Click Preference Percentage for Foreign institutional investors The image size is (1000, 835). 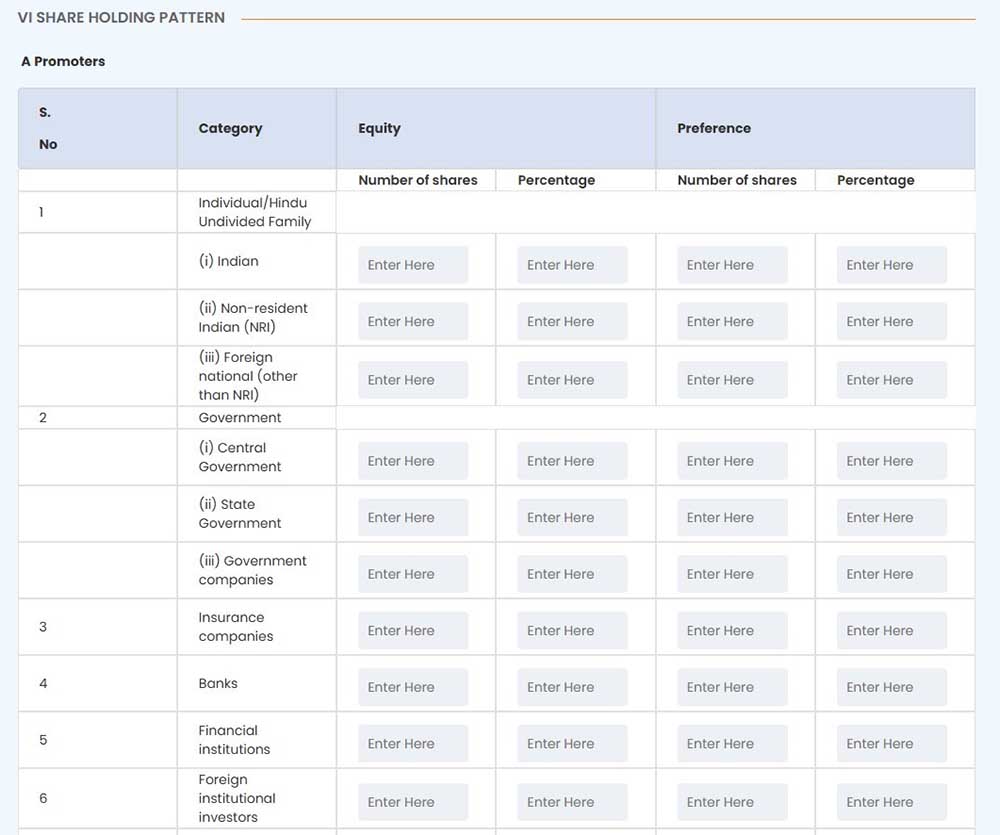click(891, 802)
